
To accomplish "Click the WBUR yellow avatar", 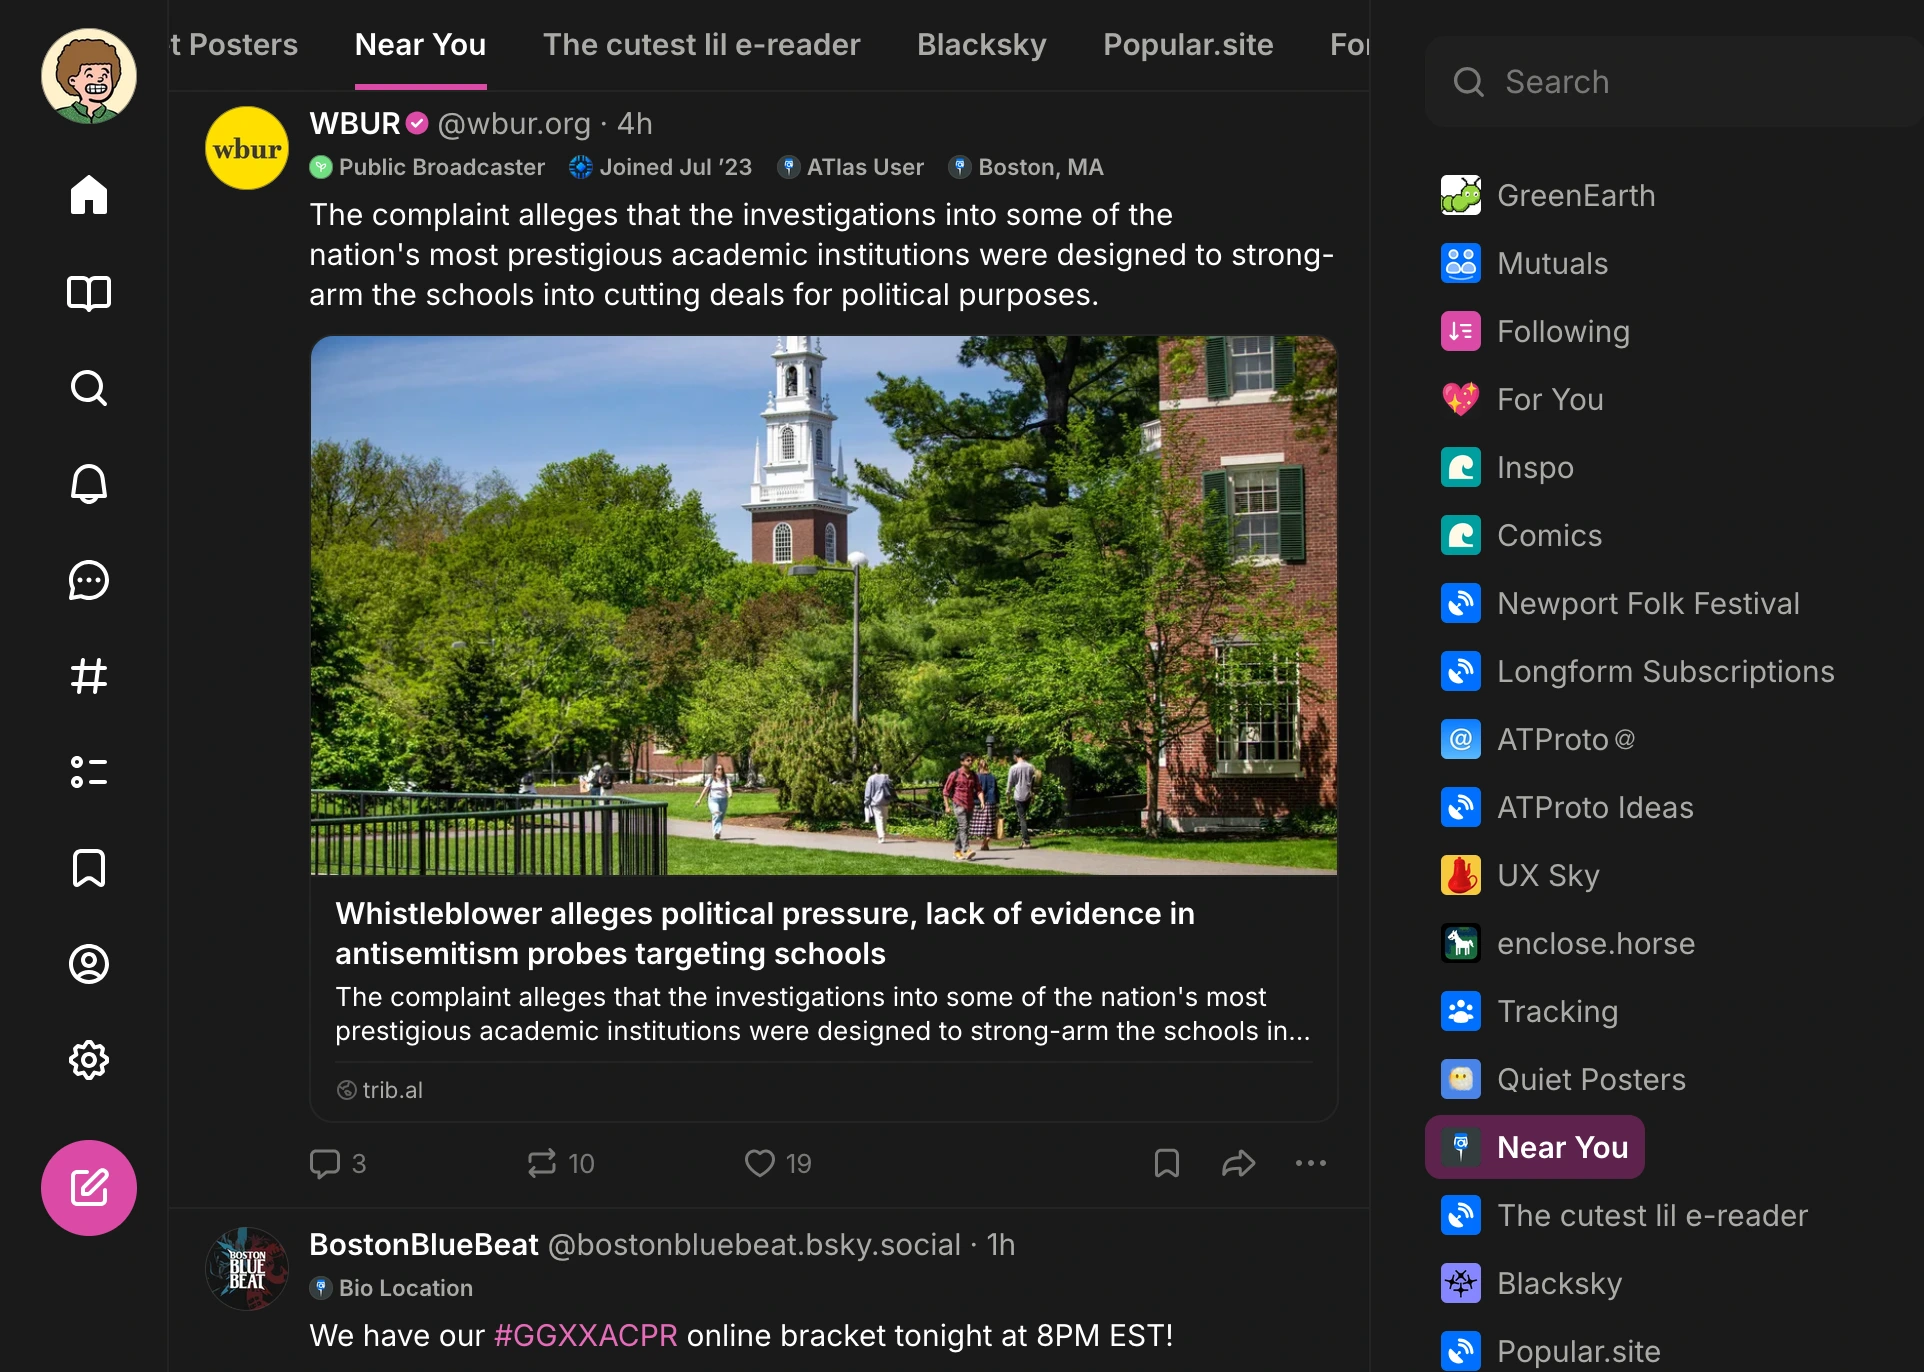I will click(x=247, y=148).
